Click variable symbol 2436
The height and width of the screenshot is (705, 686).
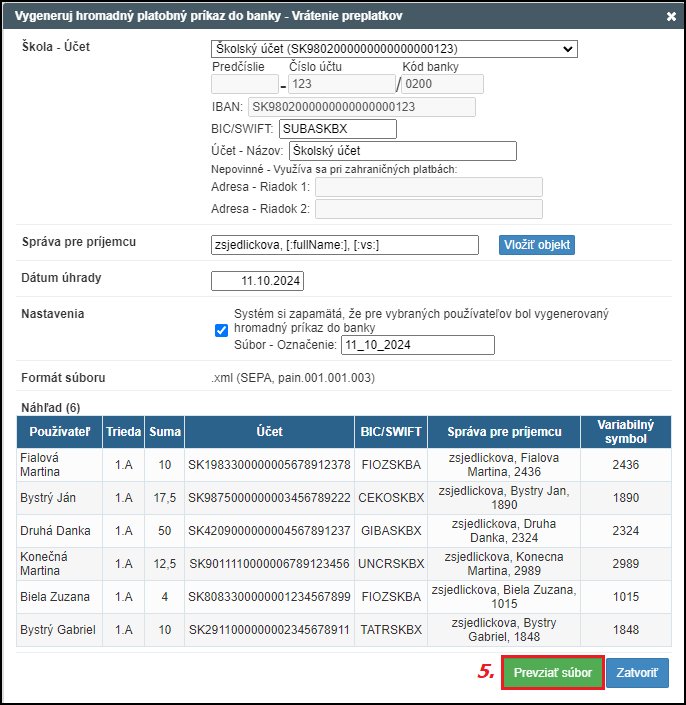coord(626,465)
